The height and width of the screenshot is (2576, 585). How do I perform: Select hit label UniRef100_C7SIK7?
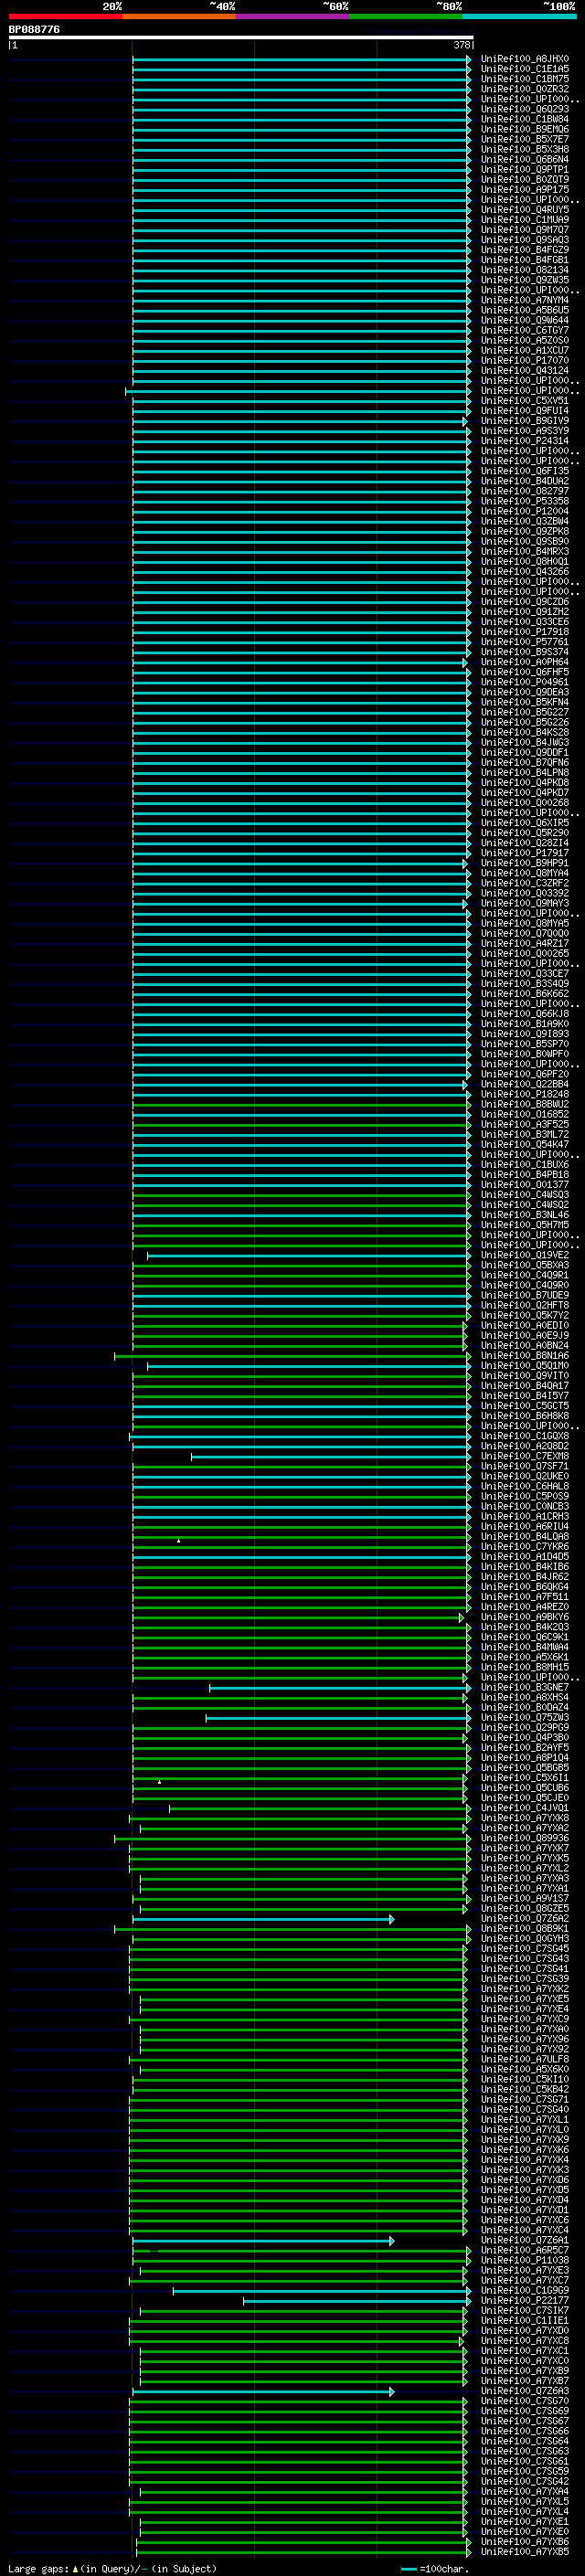click(525, 2311)
